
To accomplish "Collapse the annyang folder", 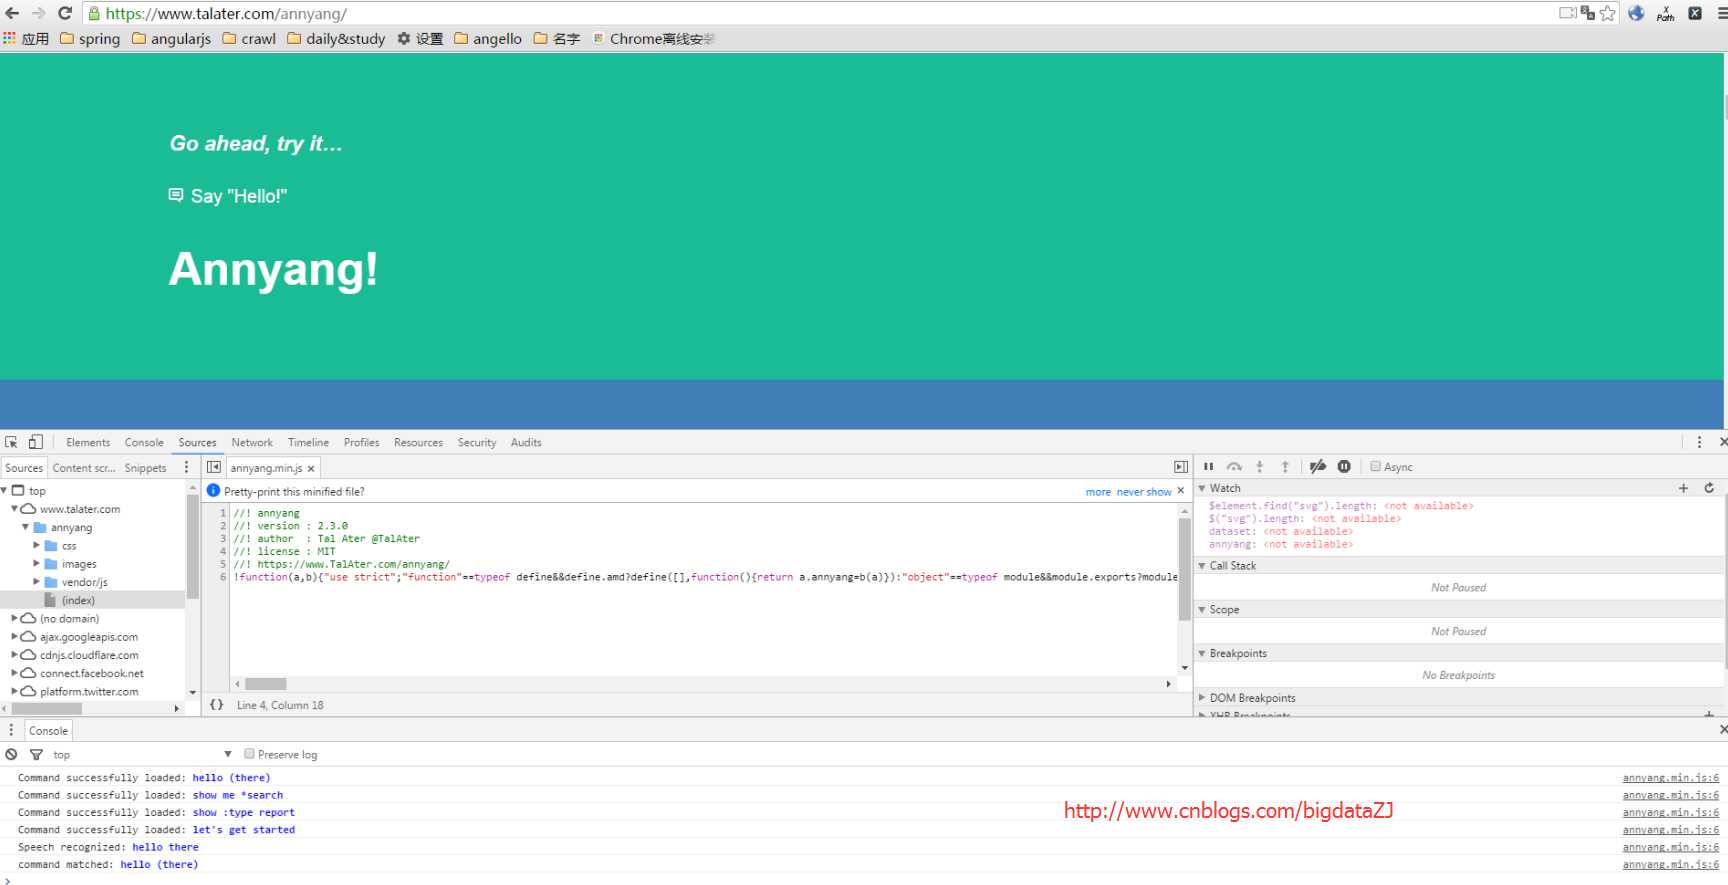I will click(x=25, y=527).
